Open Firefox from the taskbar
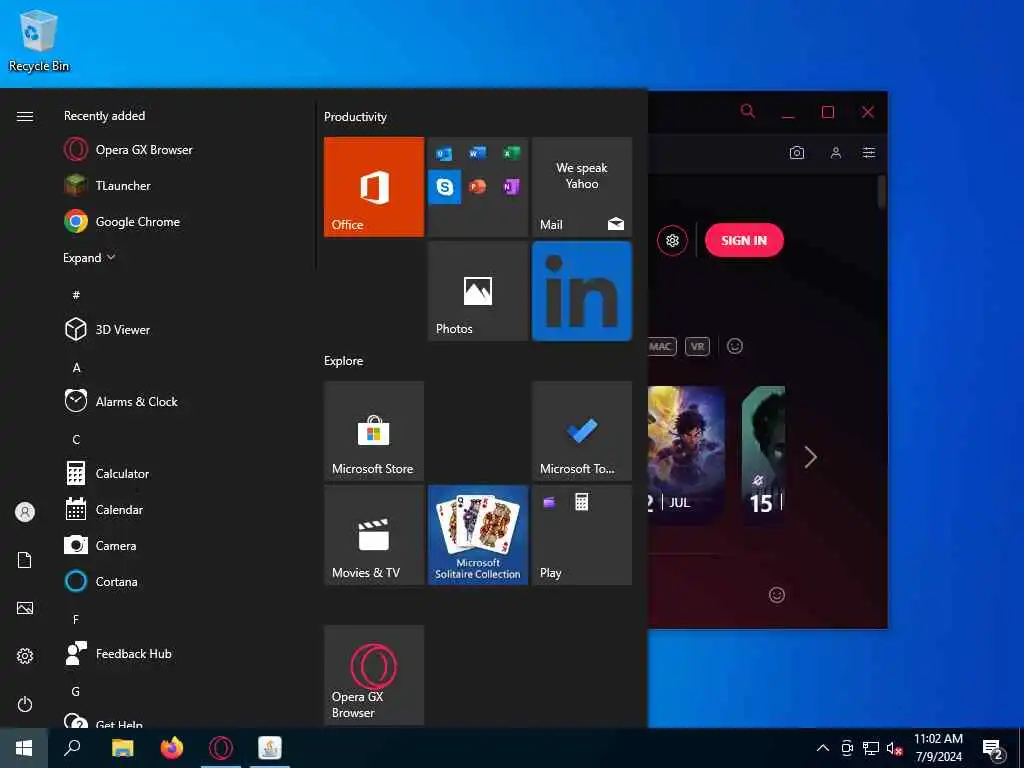1024x768 pixels. point(172,748)
